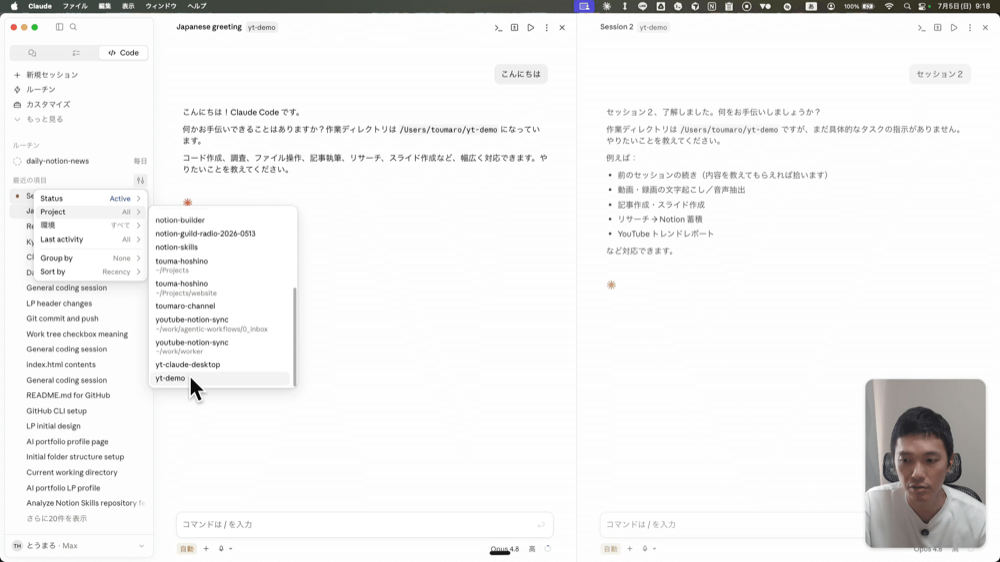The image size is (1000, 562).
Task: Click the plus attach icon in Session 2 pane
Action: point(629,549)
